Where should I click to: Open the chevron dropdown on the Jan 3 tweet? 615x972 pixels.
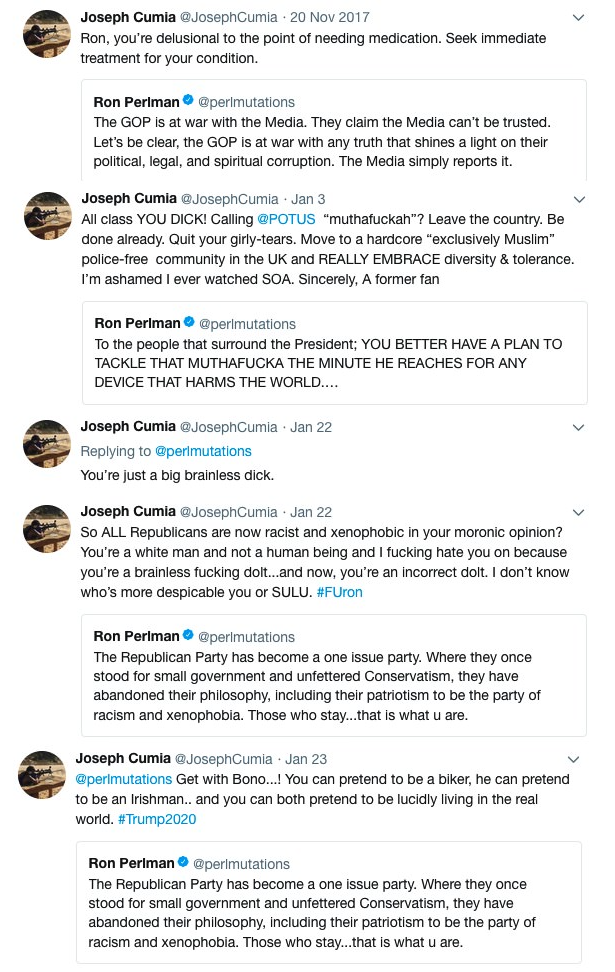coord(577,198)
